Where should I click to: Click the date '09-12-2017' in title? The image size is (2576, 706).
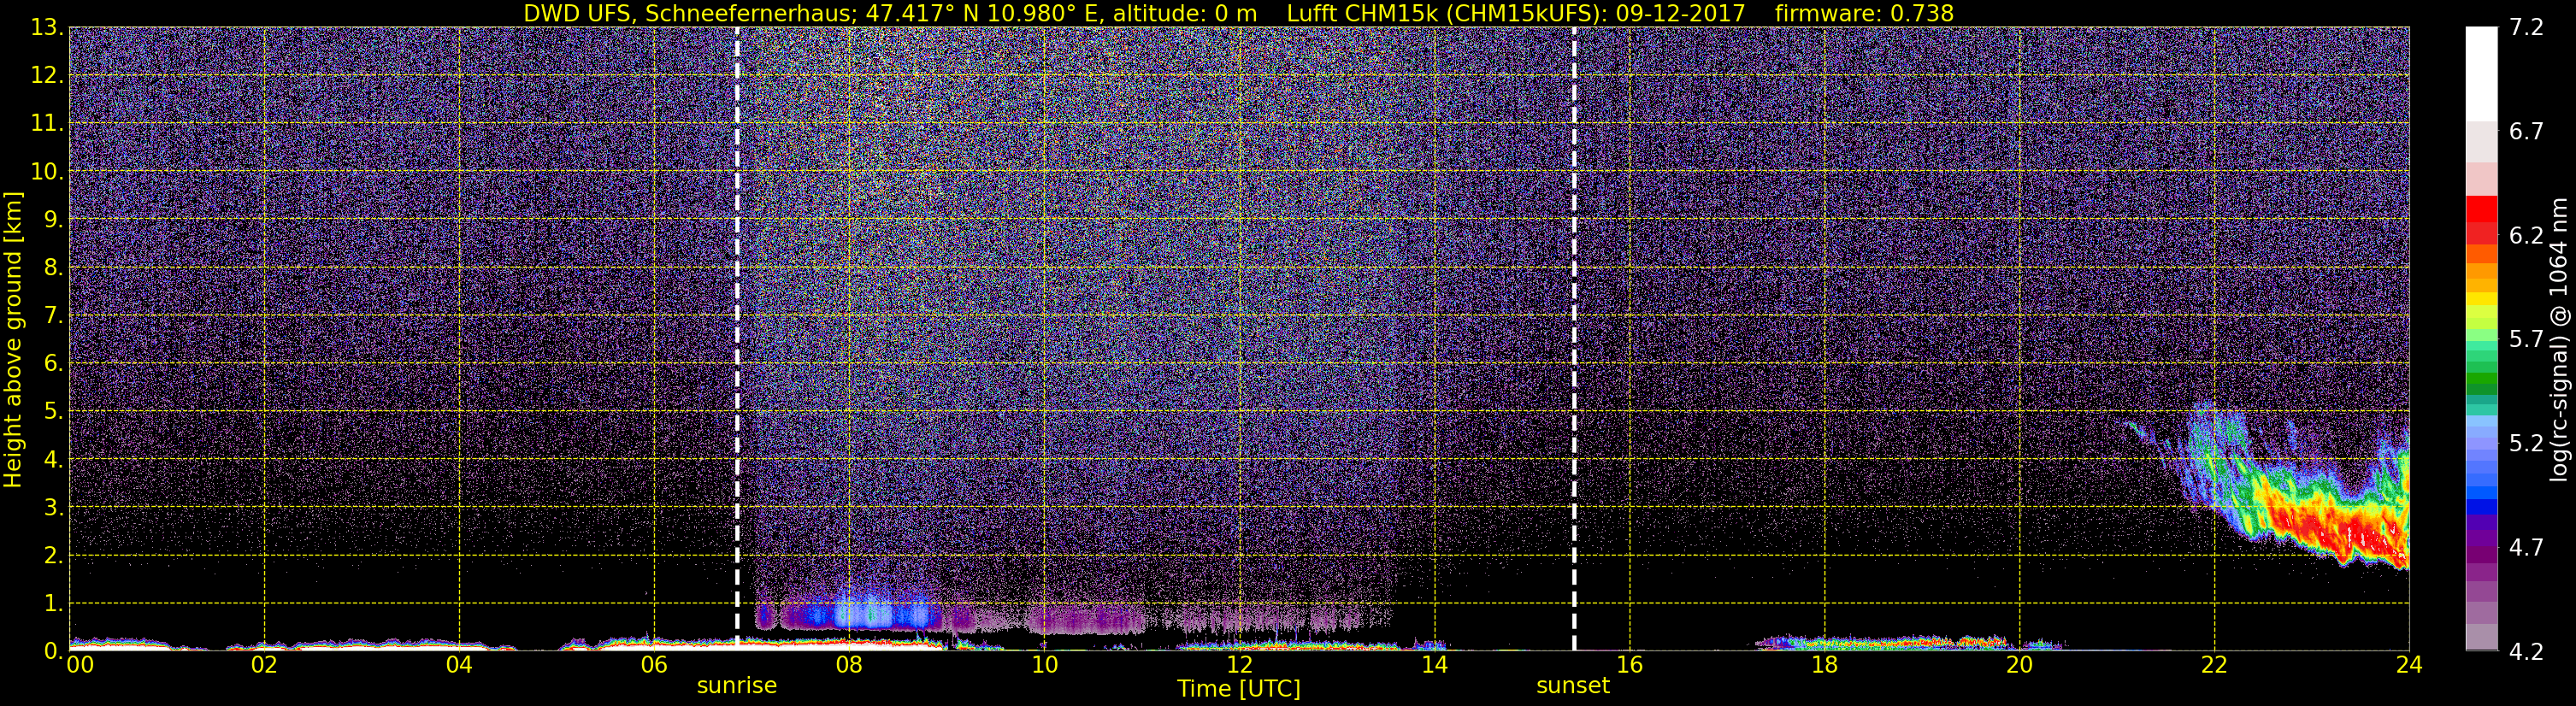[x=1680, y=13]
